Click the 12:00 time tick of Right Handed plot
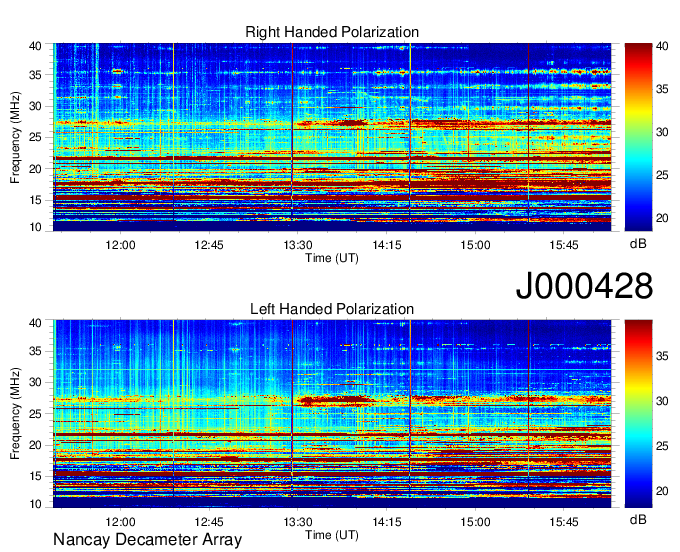This screenshot has width=680, height=552. coord(120,245)
